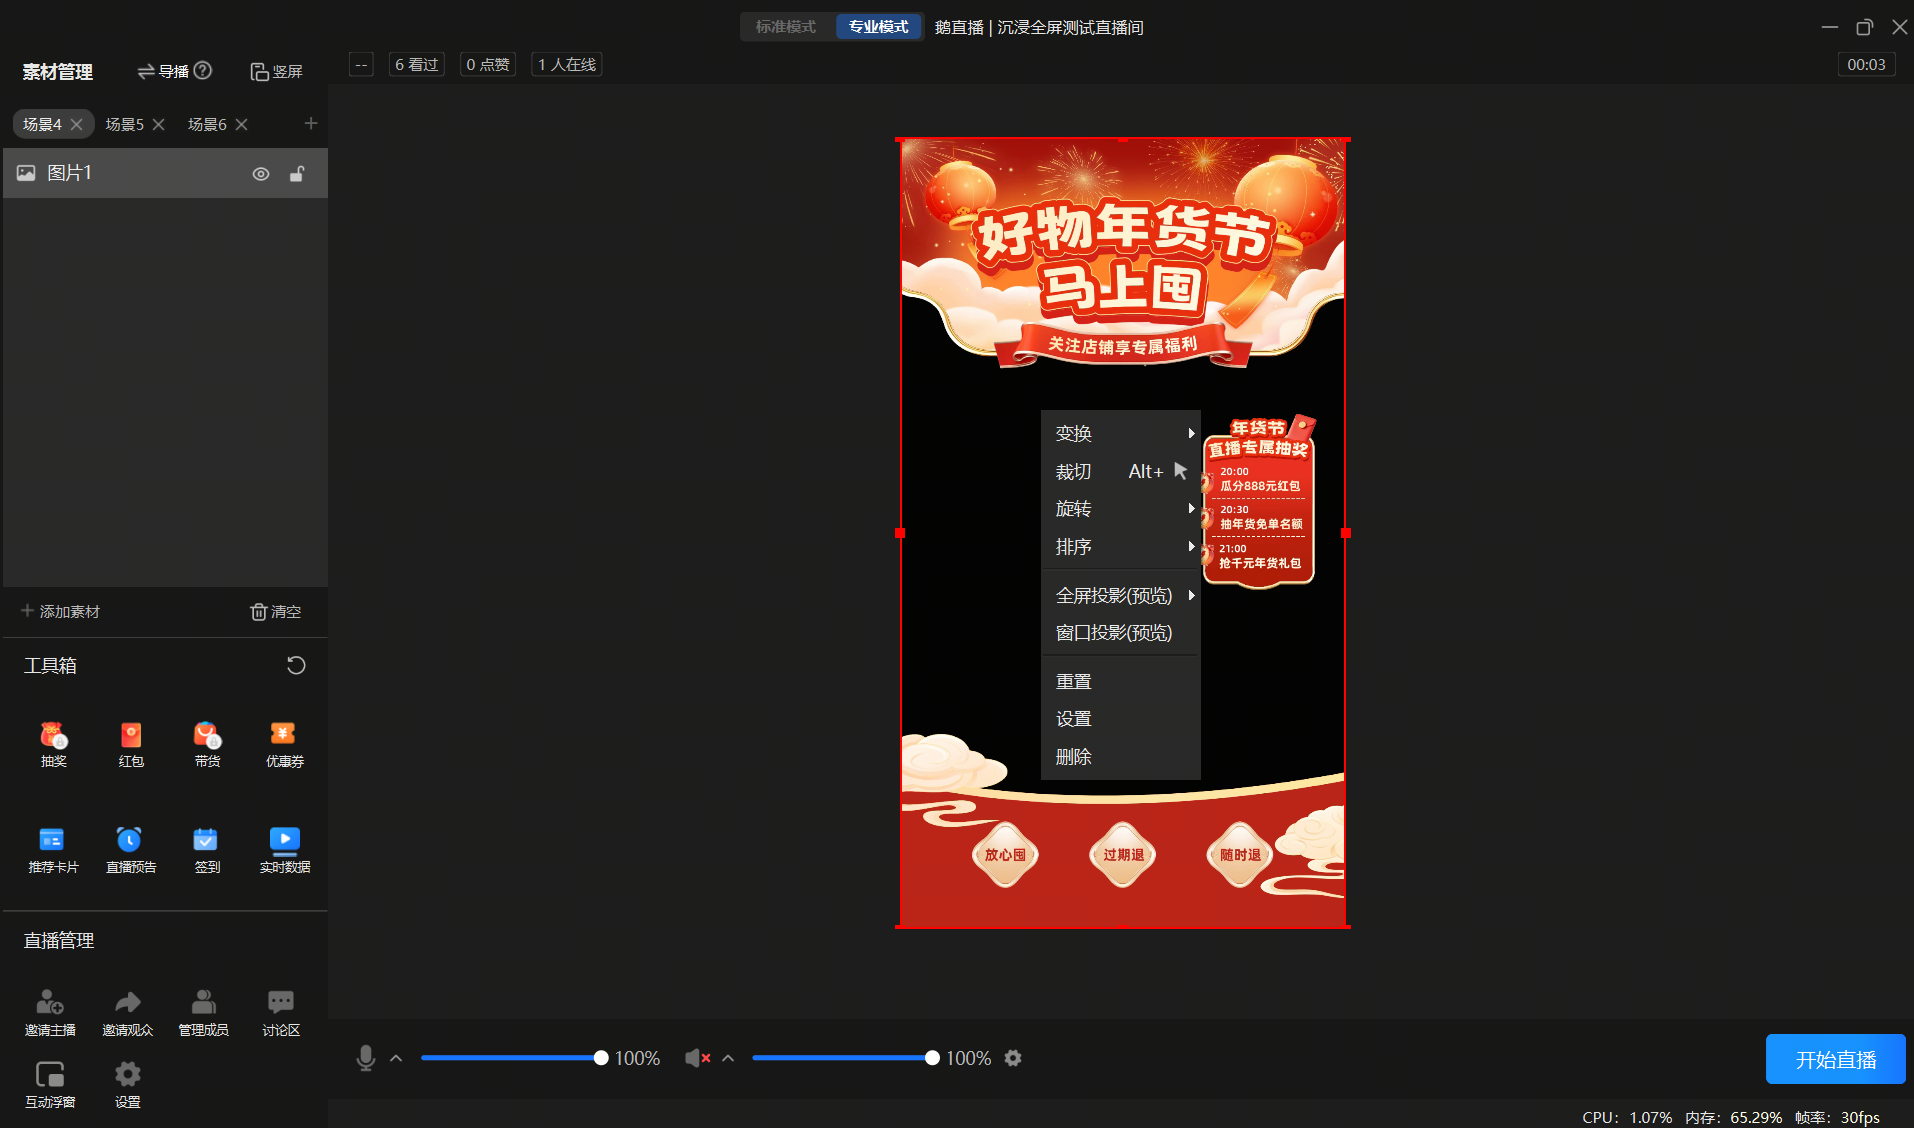Click 邀请观众 invite audience icon
This screenshot has width=1914, height=1128.
[x=127, y=1013]
